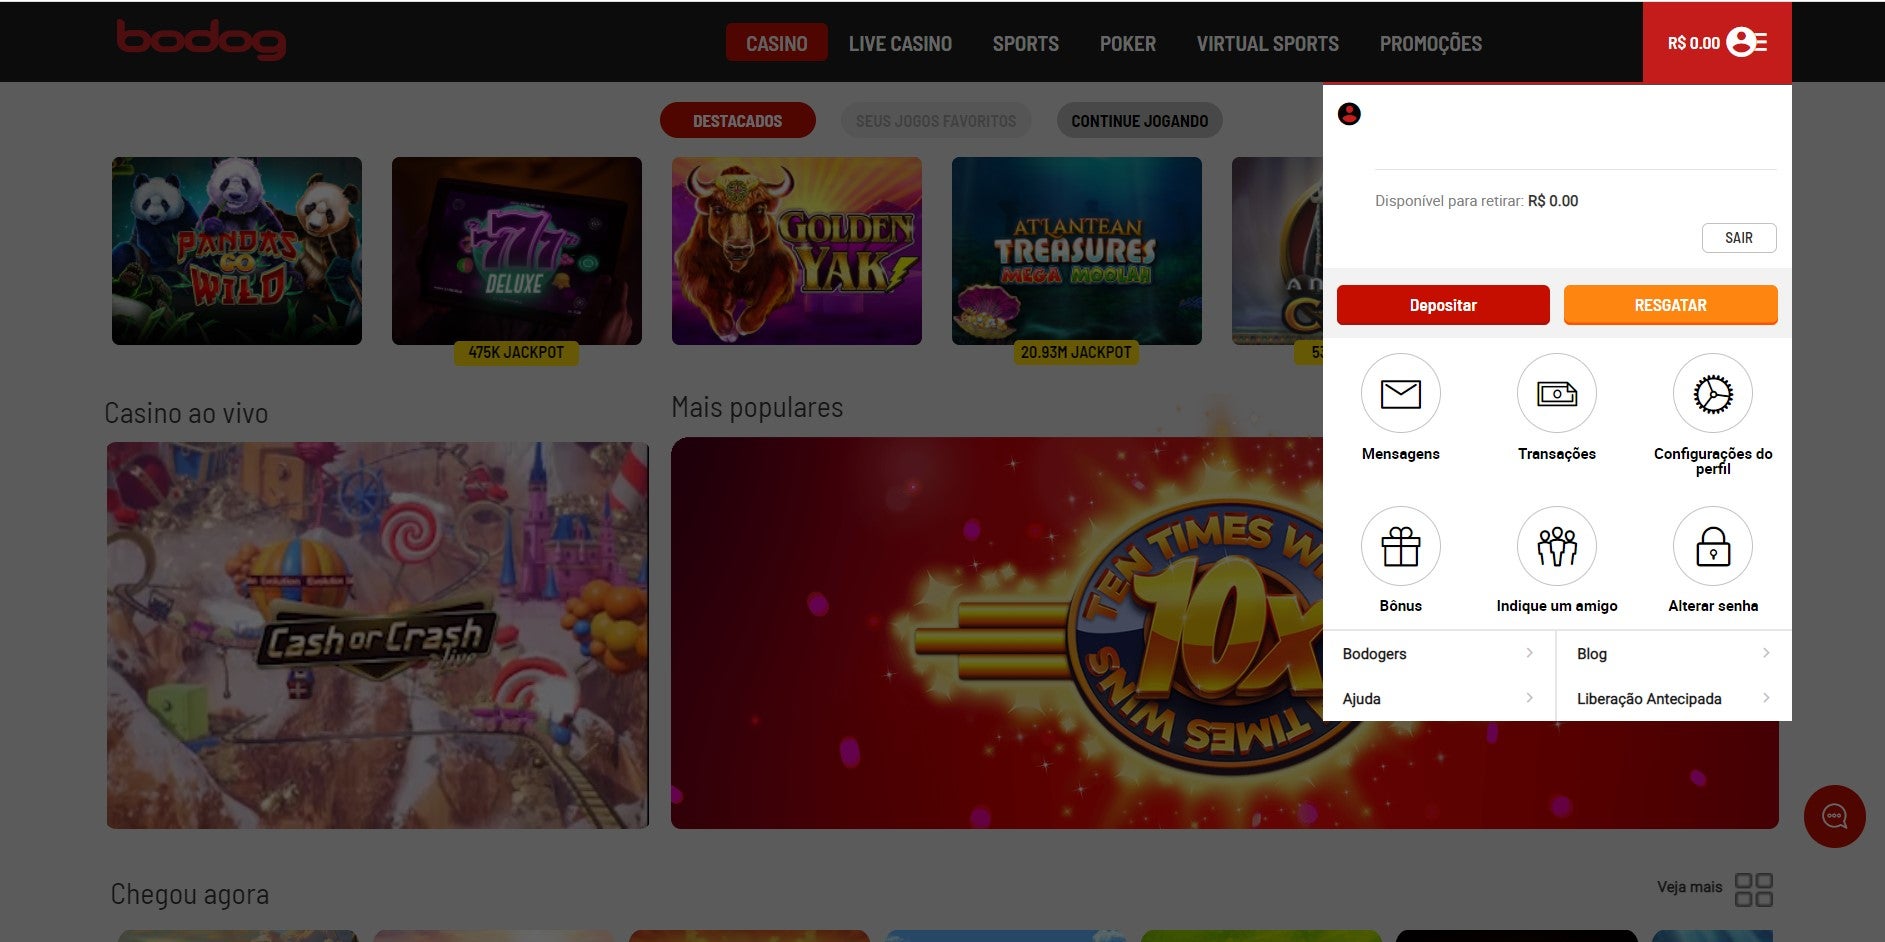
Task: Open the Mensagens envelope icon
Action: click(1400, 394)
